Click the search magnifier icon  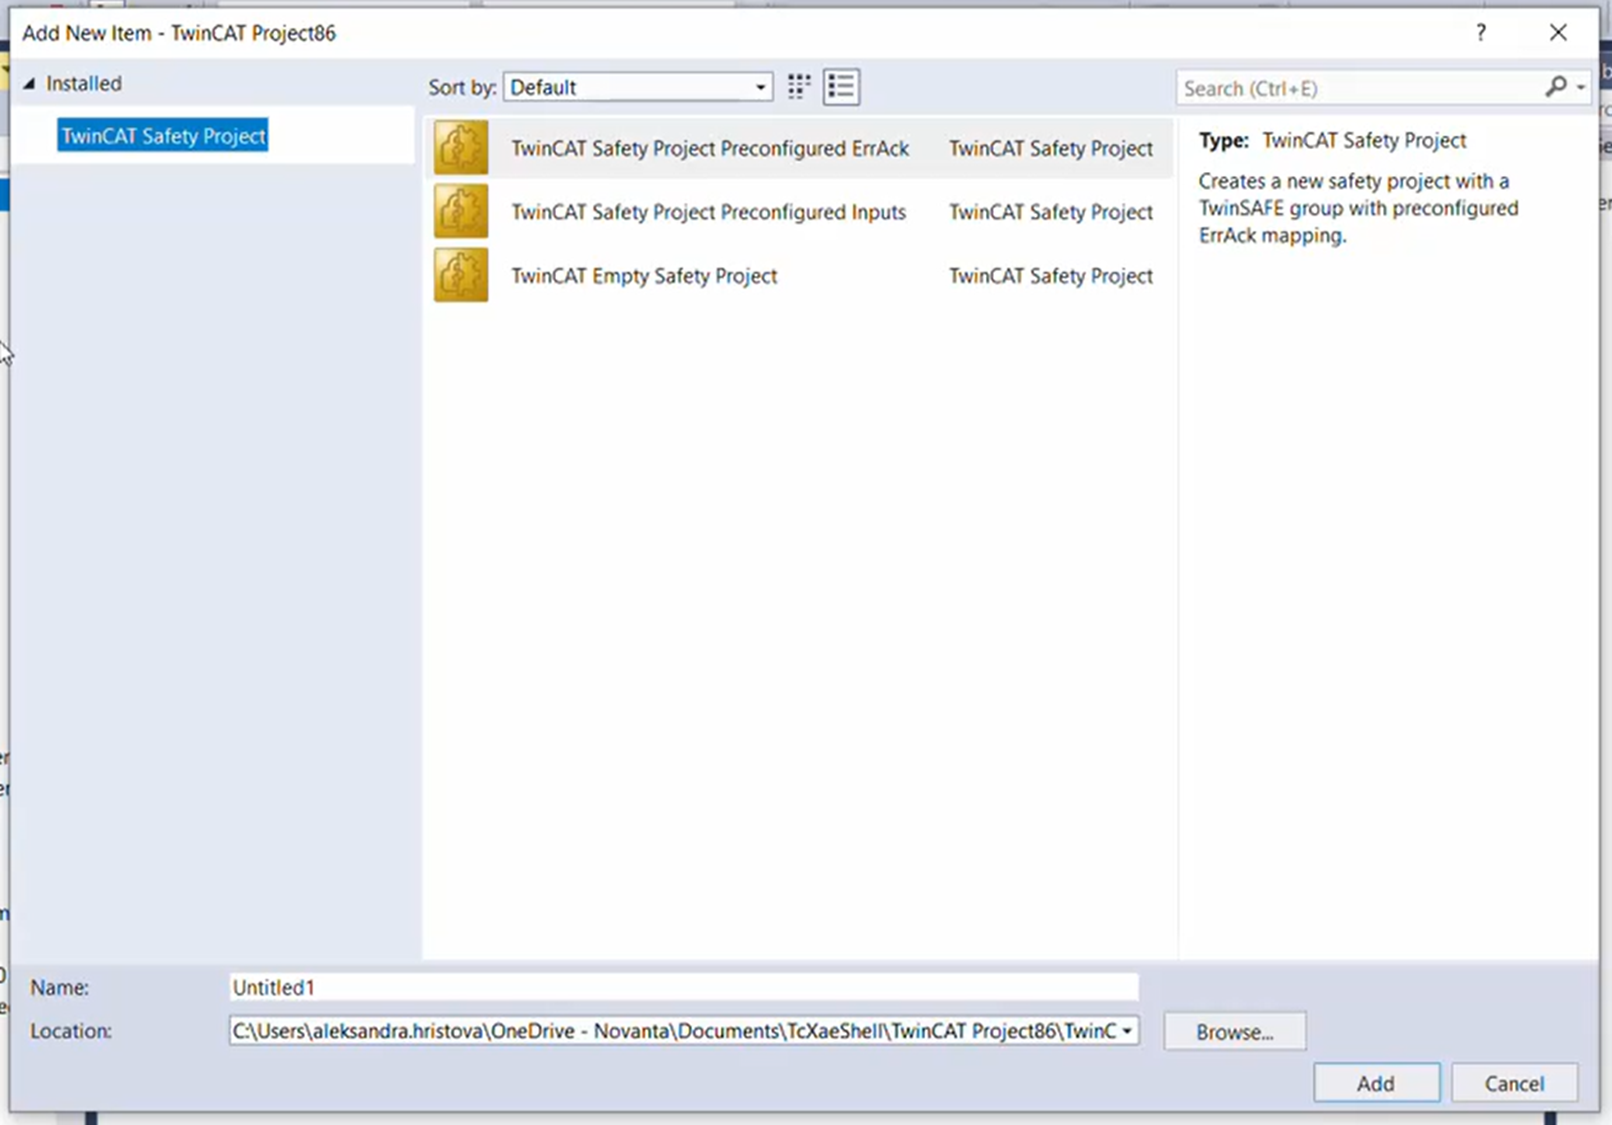(1556, 88)
